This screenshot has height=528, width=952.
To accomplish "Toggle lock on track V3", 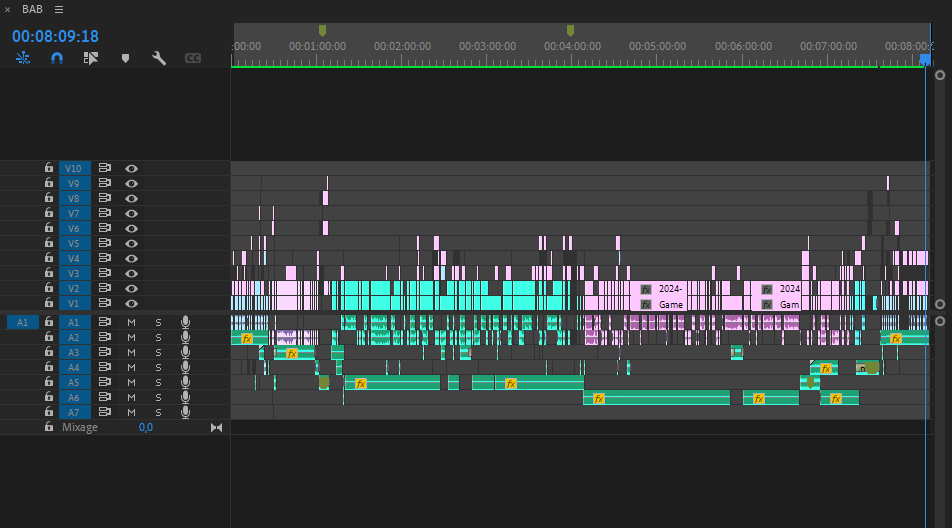I will [x=49, y=273].
